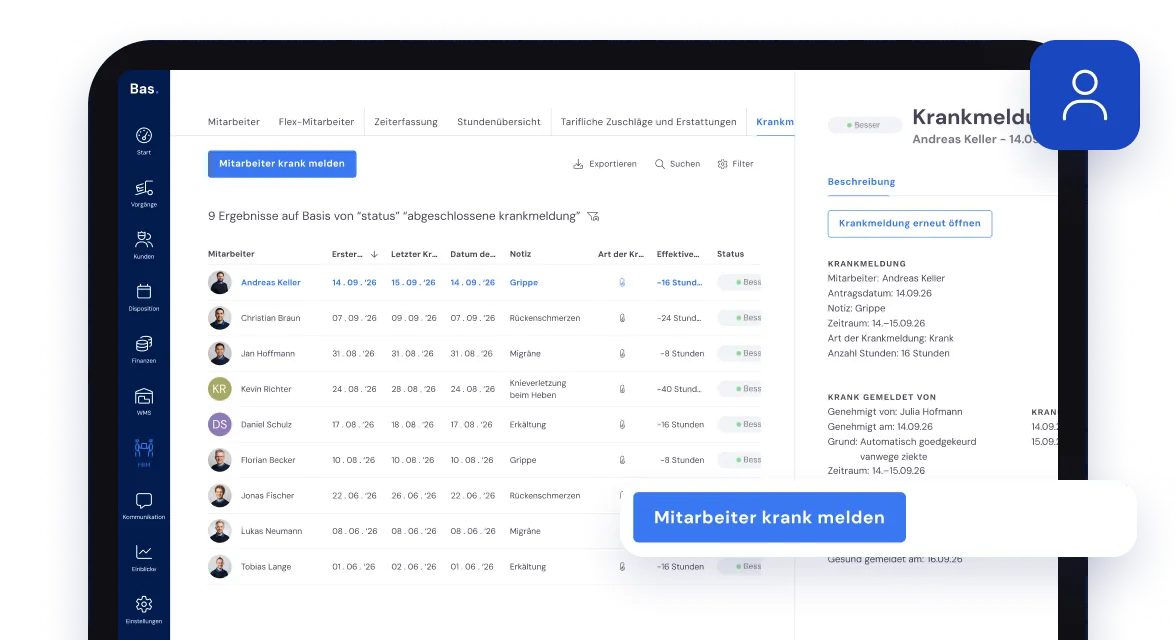
Task: Click Jan Hoffmann's profile photo
Action: tap(220, 353)
